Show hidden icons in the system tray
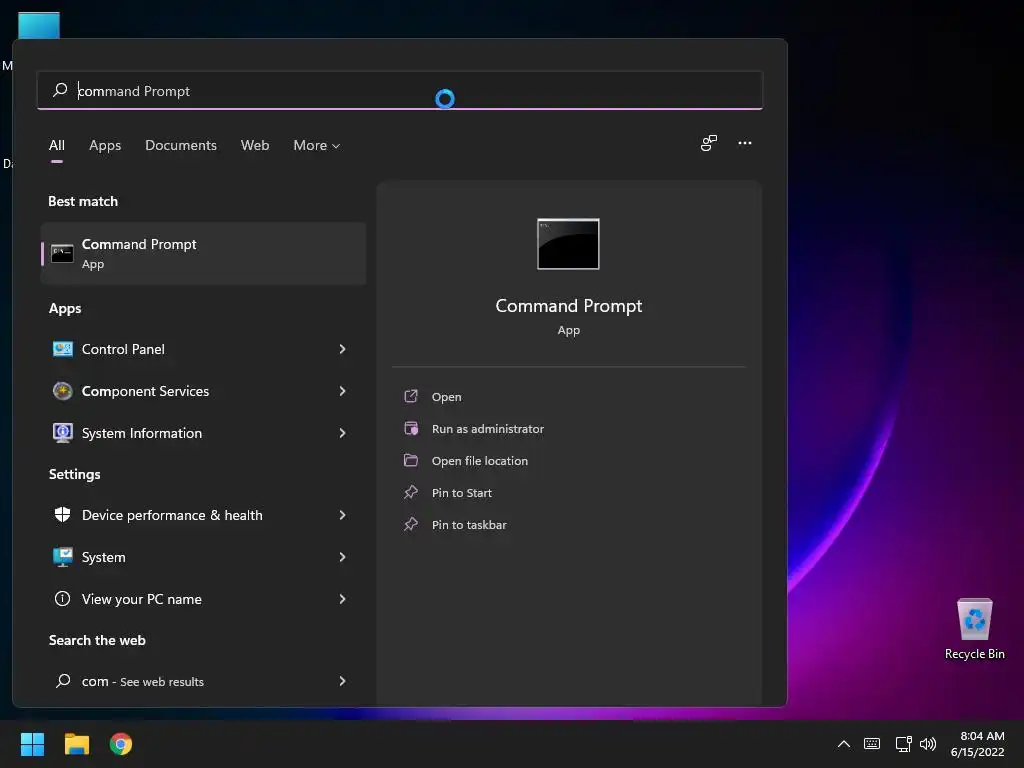This screenshot has height=768, width=1024. [x=844, y=744]
